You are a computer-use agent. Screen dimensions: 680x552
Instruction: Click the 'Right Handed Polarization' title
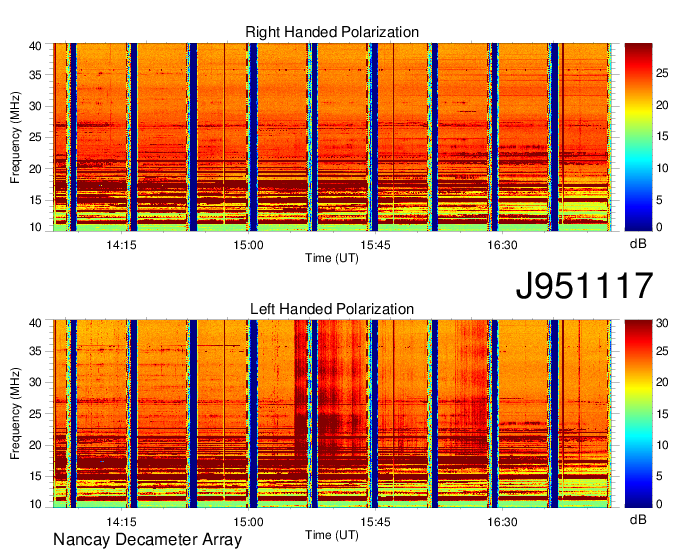[332, 32]
